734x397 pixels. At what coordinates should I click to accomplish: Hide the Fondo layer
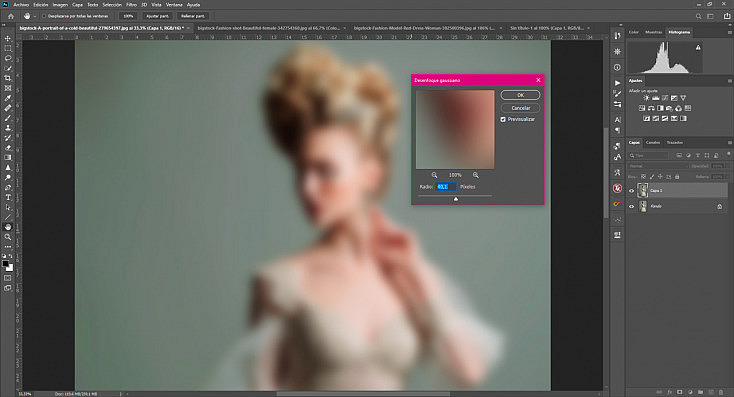[x=631, y=206]
